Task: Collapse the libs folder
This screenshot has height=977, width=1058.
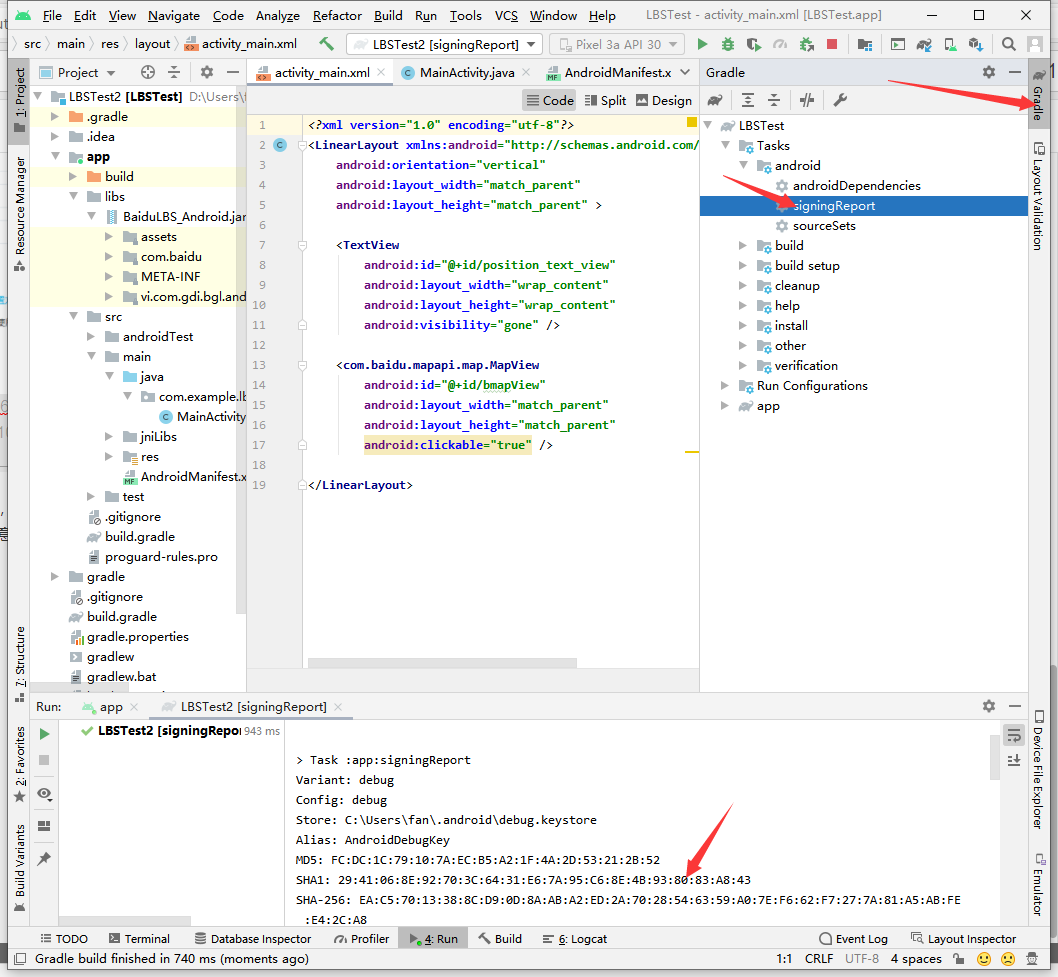Action: tap(74, 196)
